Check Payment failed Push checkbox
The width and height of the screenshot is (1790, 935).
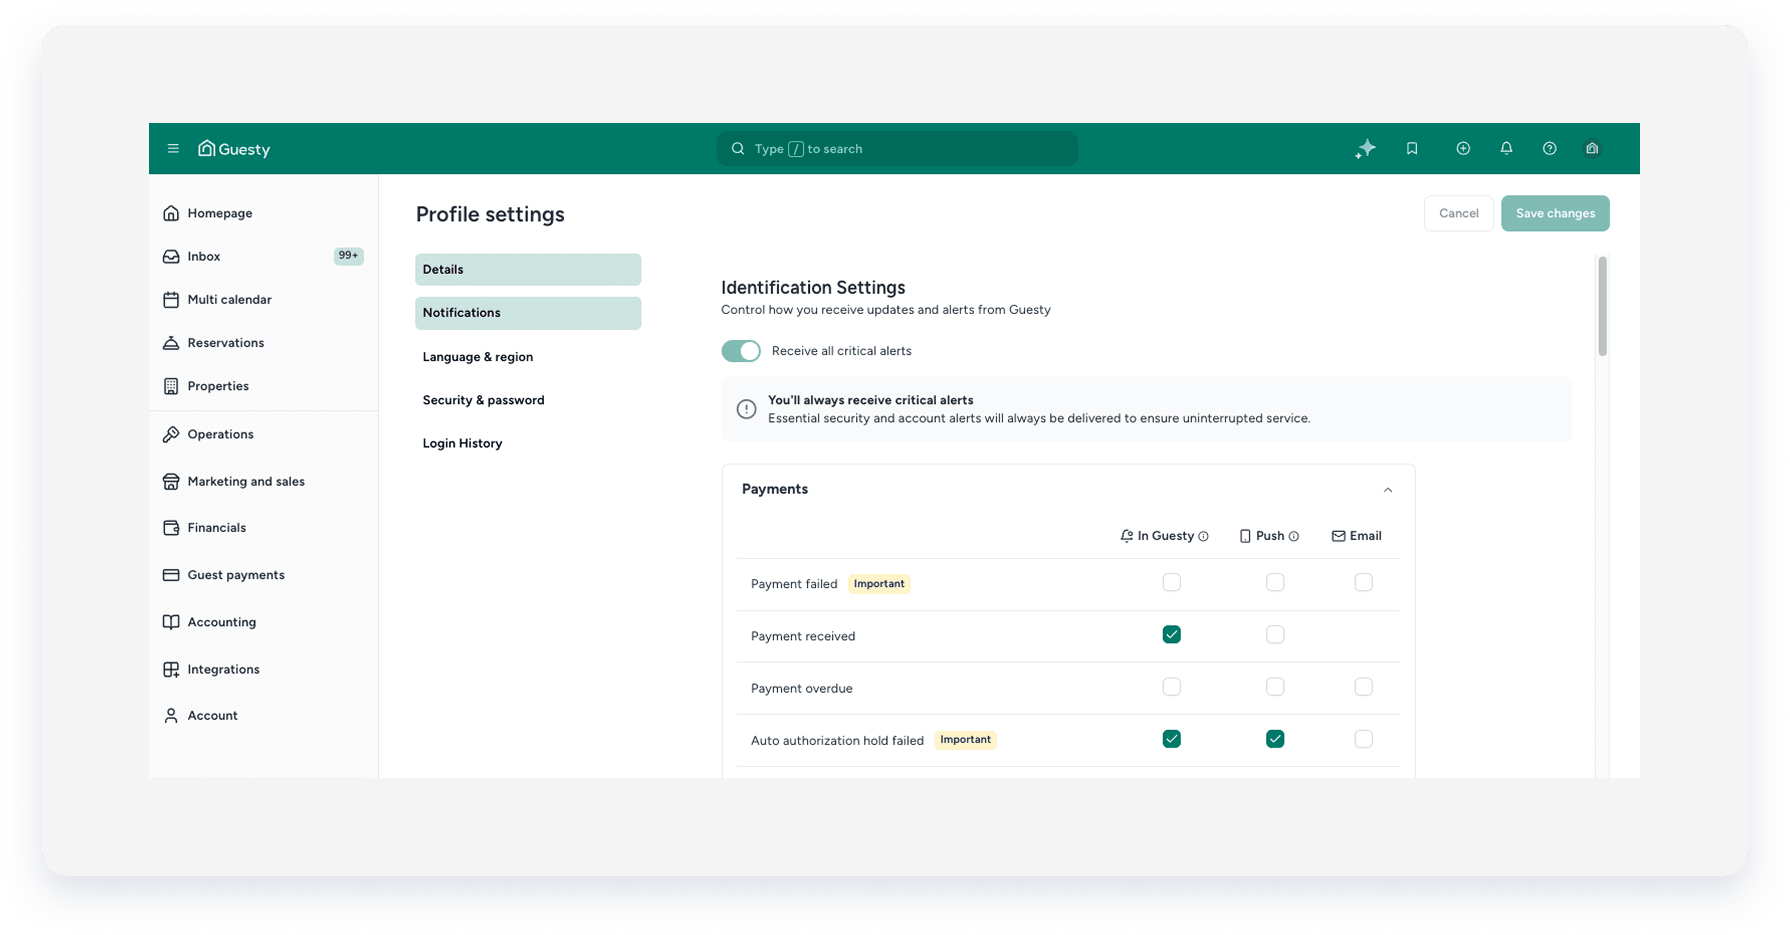tap(1275, 582)
